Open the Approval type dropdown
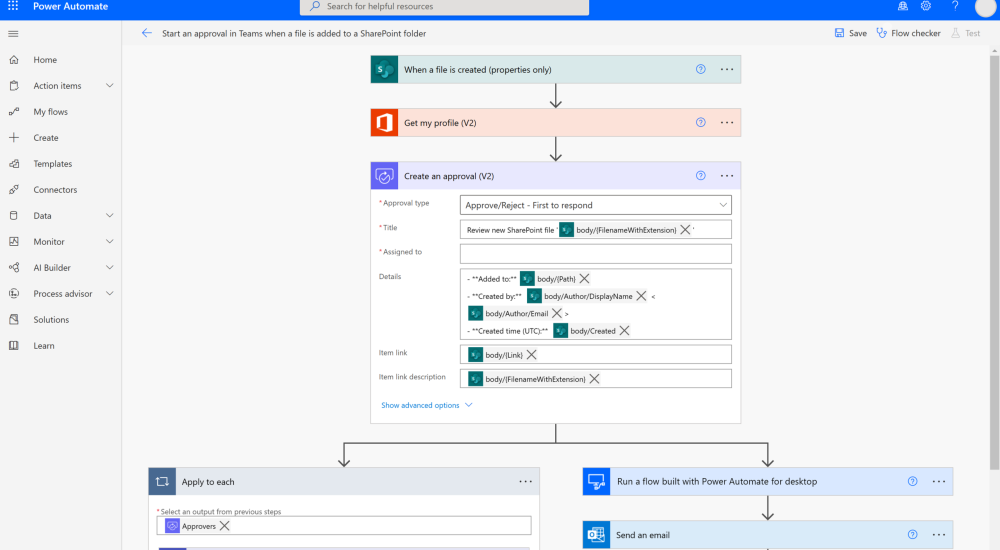The height and width of the screenshot is (550, 1000). pyautogui.click(x=595, y=205)
